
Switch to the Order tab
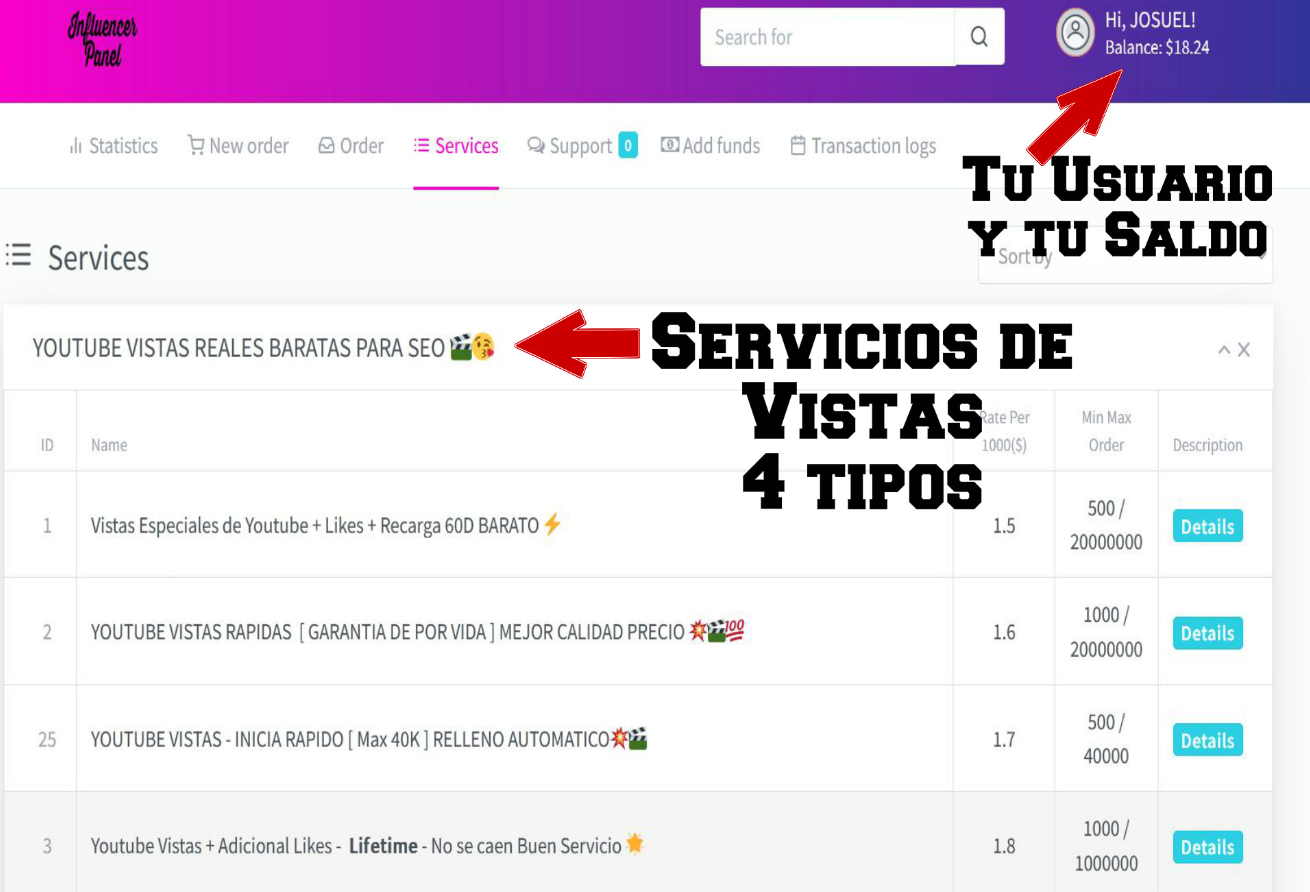(351, 146)
